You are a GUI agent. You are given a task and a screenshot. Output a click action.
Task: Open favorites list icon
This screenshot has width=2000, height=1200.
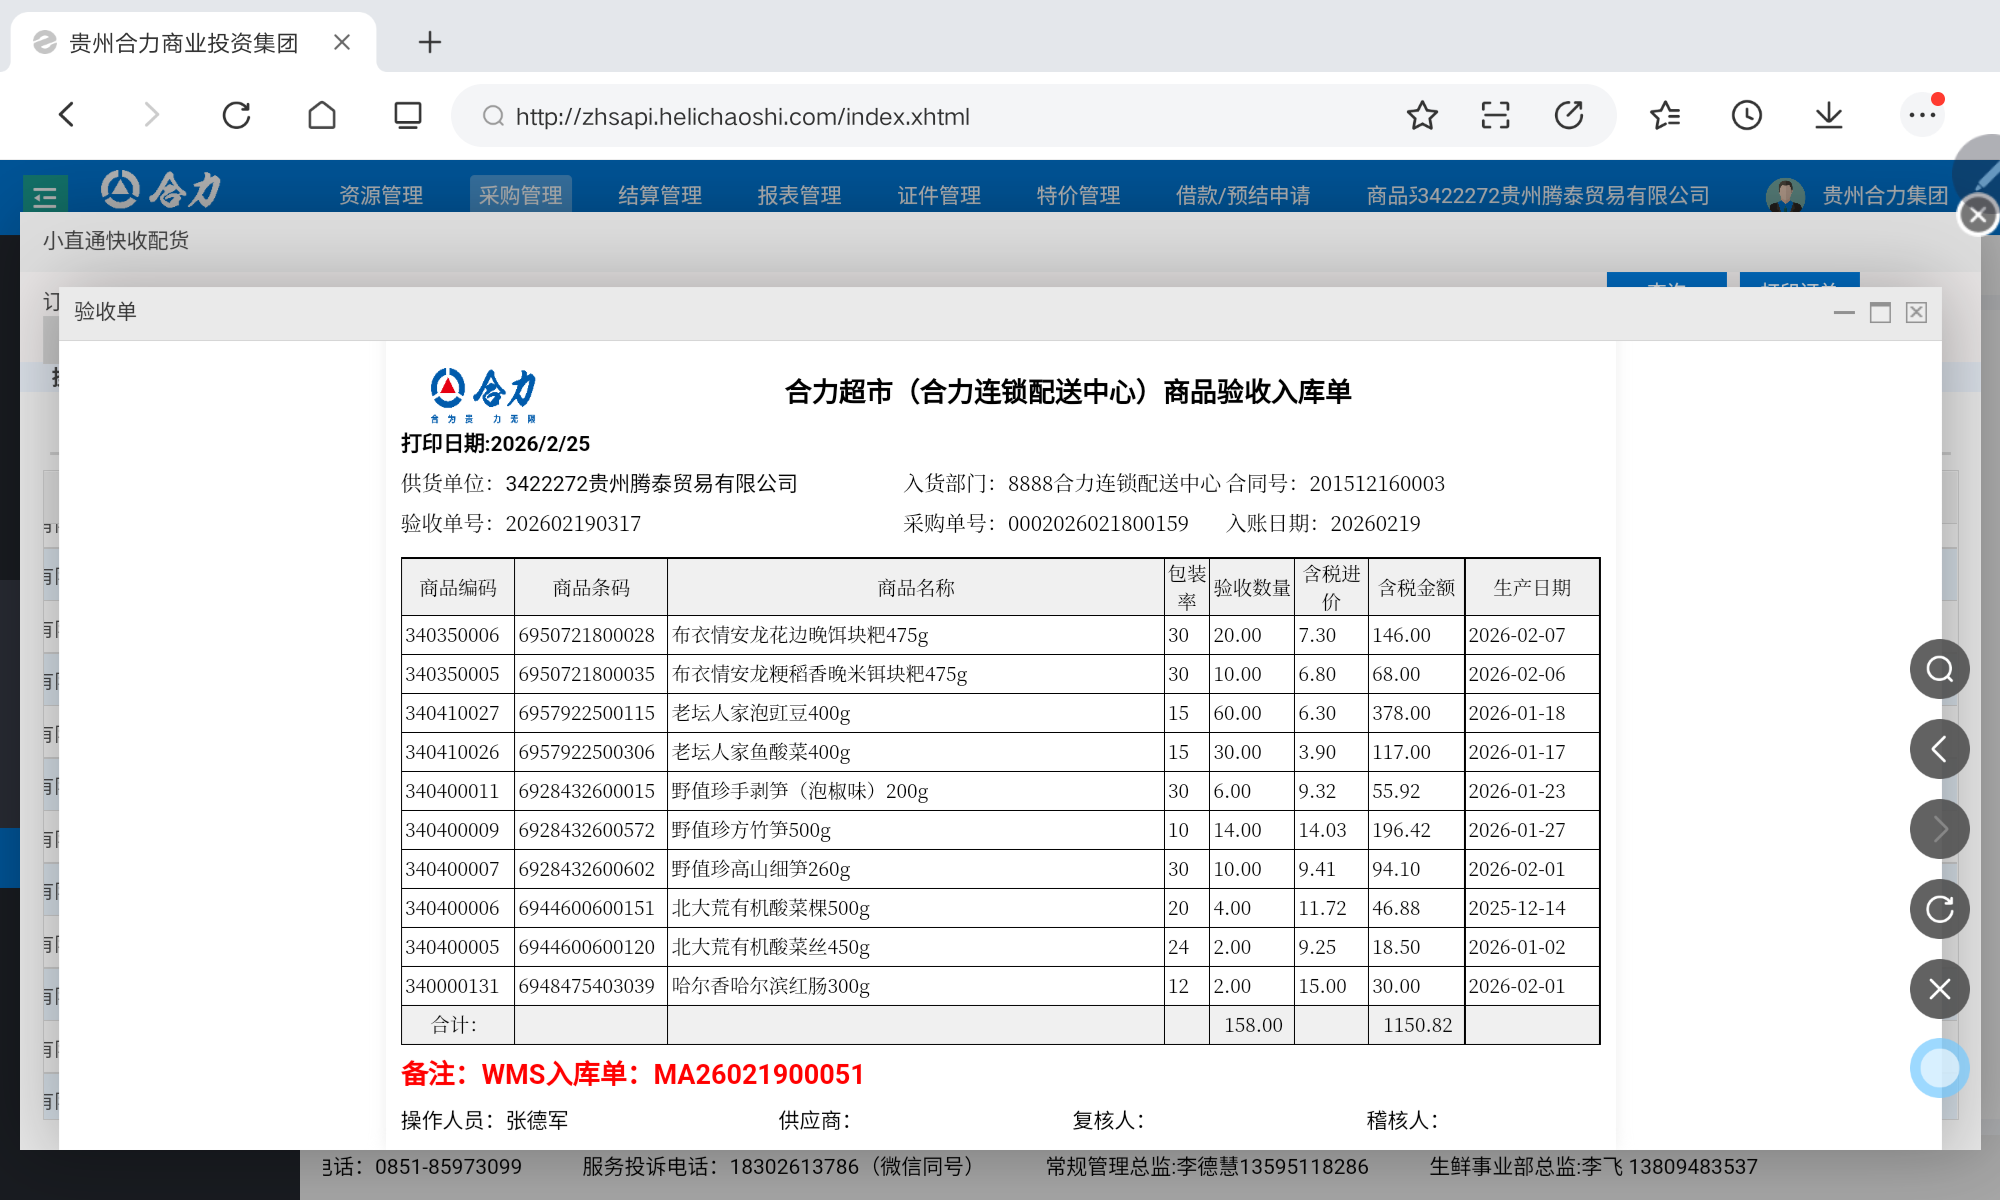[x=1664, y=116]
